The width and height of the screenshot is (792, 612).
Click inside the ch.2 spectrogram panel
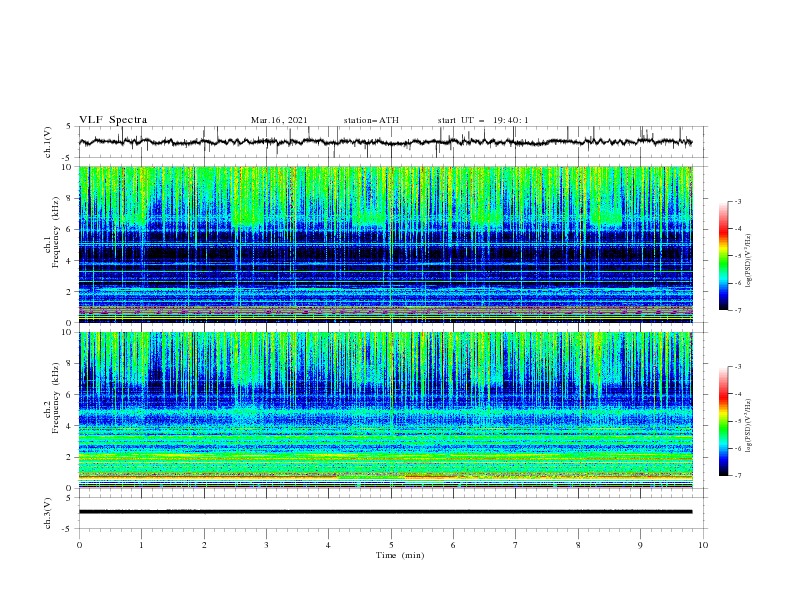385,410
